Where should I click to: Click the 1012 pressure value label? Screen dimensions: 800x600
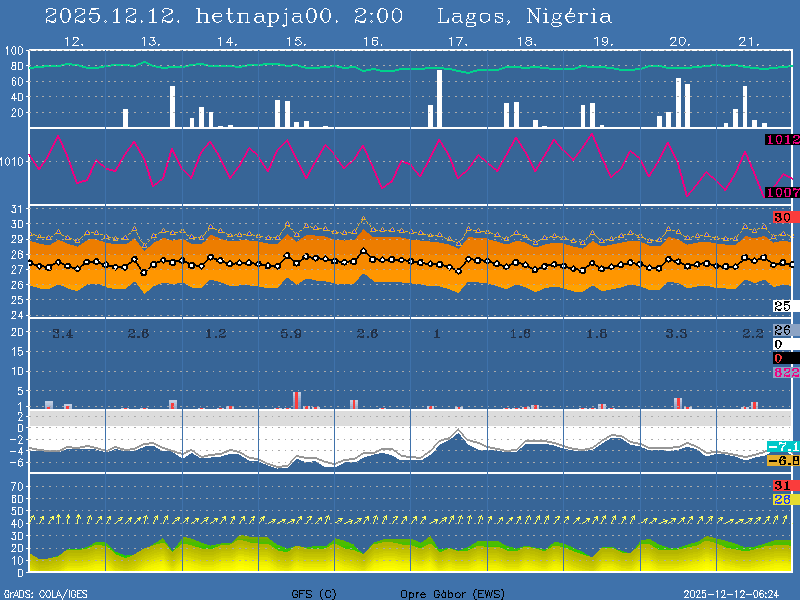point(782,140)
